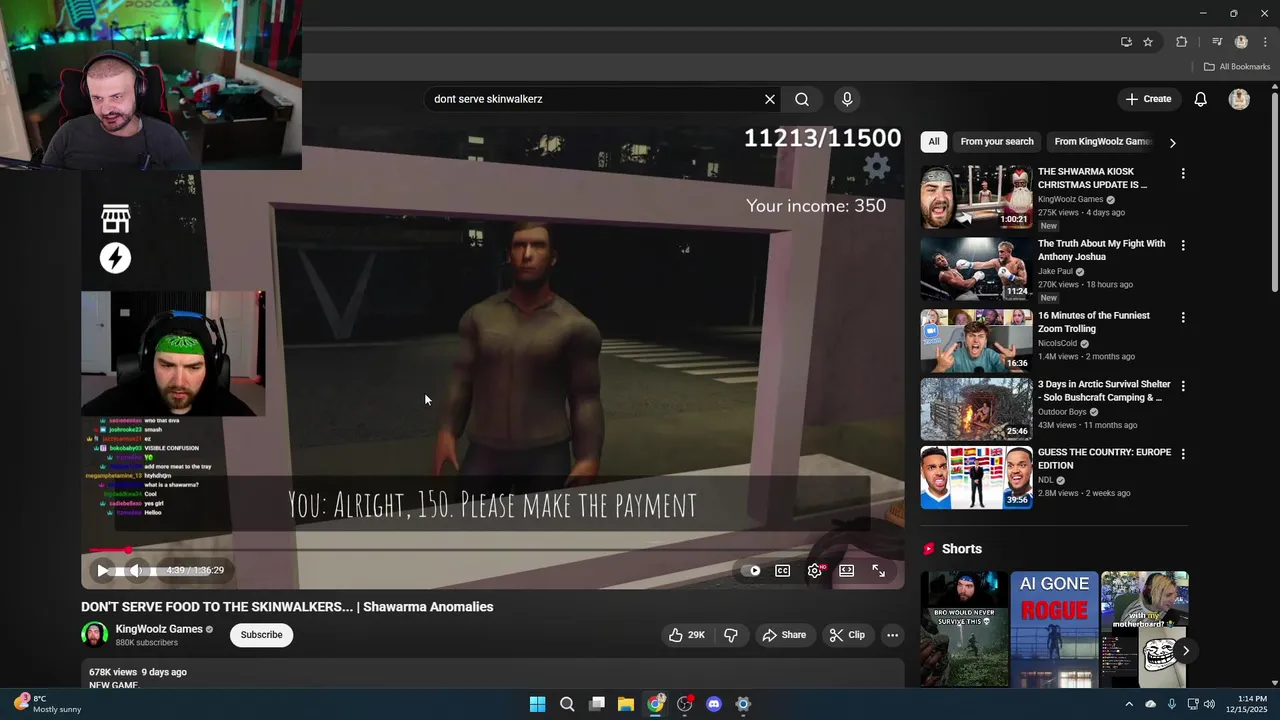1280x720 pixels.
Task: Open The Truth About My Fight video title
Action: [1101, 250]
